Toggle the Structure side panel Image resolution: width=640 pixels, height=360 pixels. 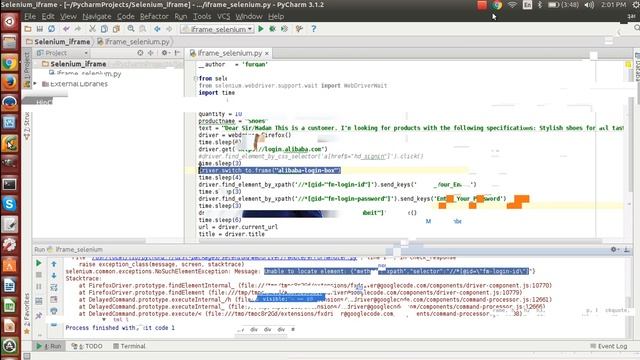point(27,127)
